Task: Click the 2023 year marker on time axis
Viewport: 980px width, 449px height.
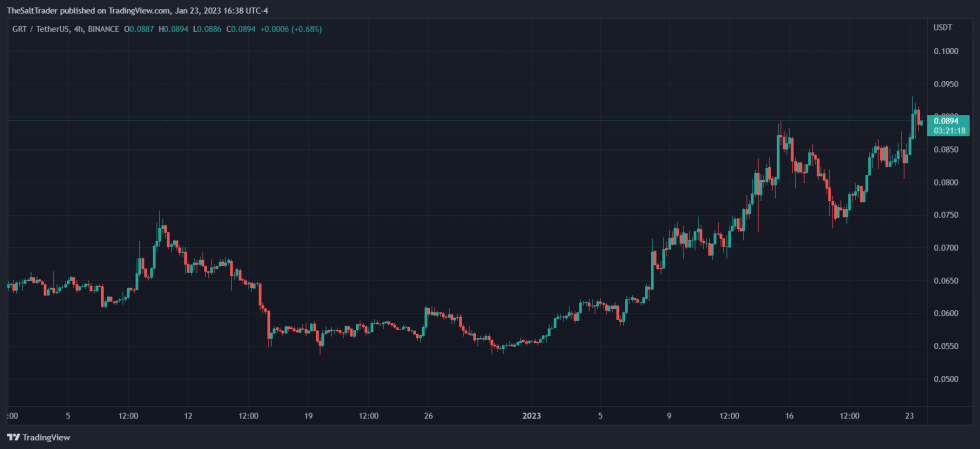Action: [532, 416]
